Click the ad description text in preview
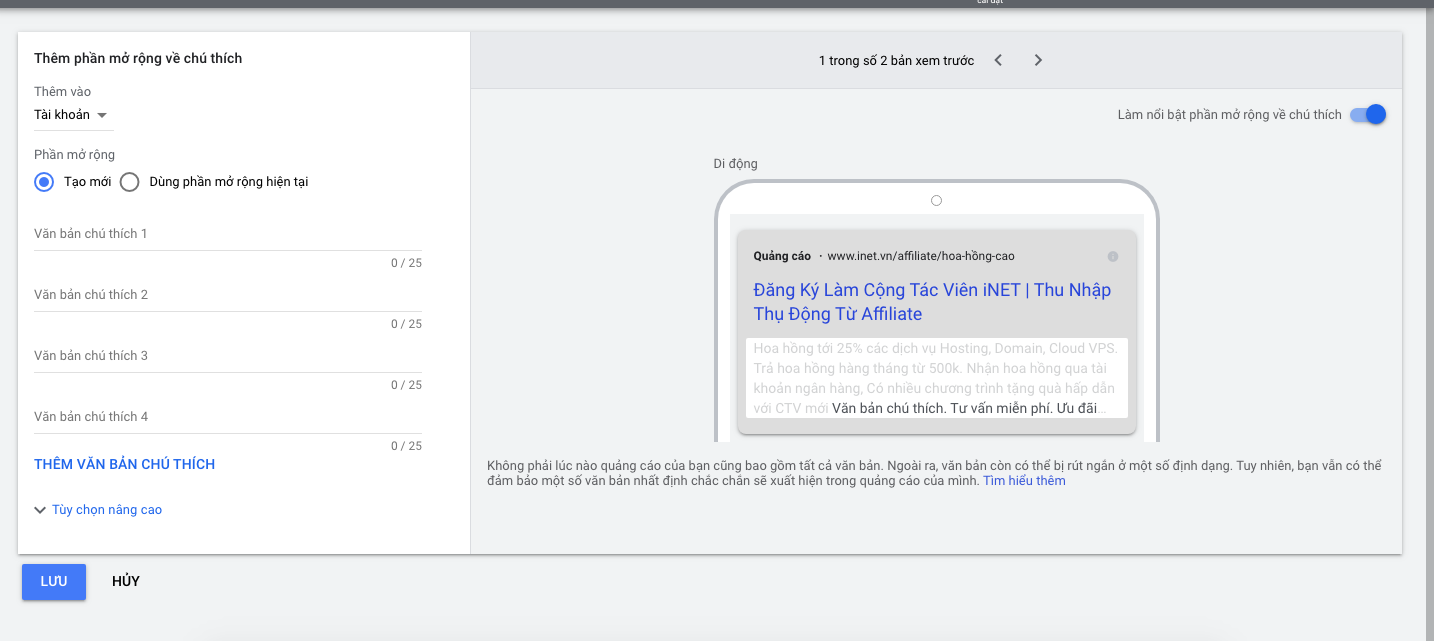 point(937,378)
